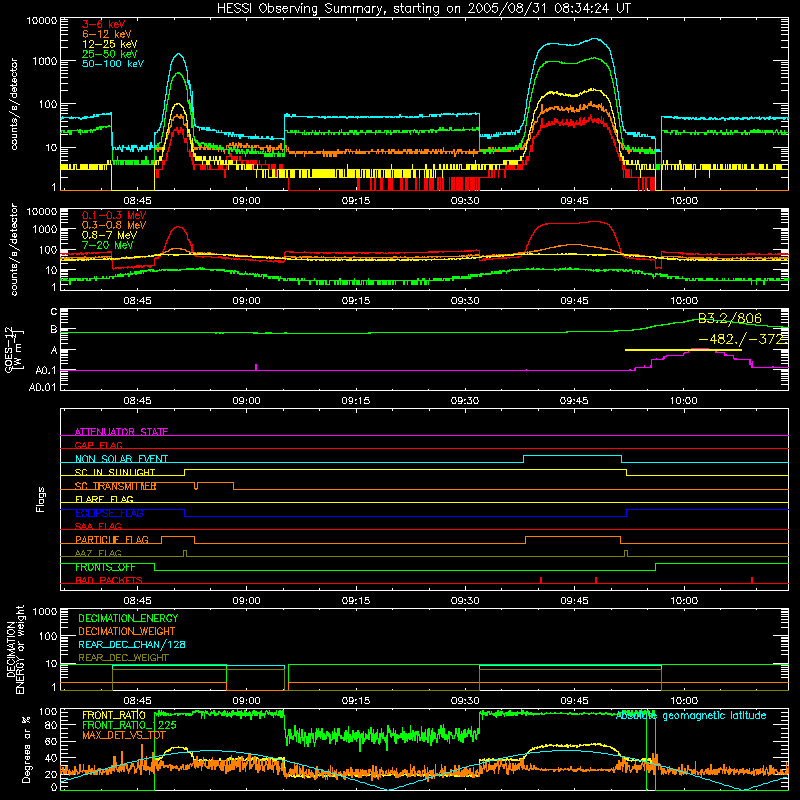Click the NON_SOLAR_EVENT flag label
Viewport: 800px width, 800px height.
tap(121, 459)
